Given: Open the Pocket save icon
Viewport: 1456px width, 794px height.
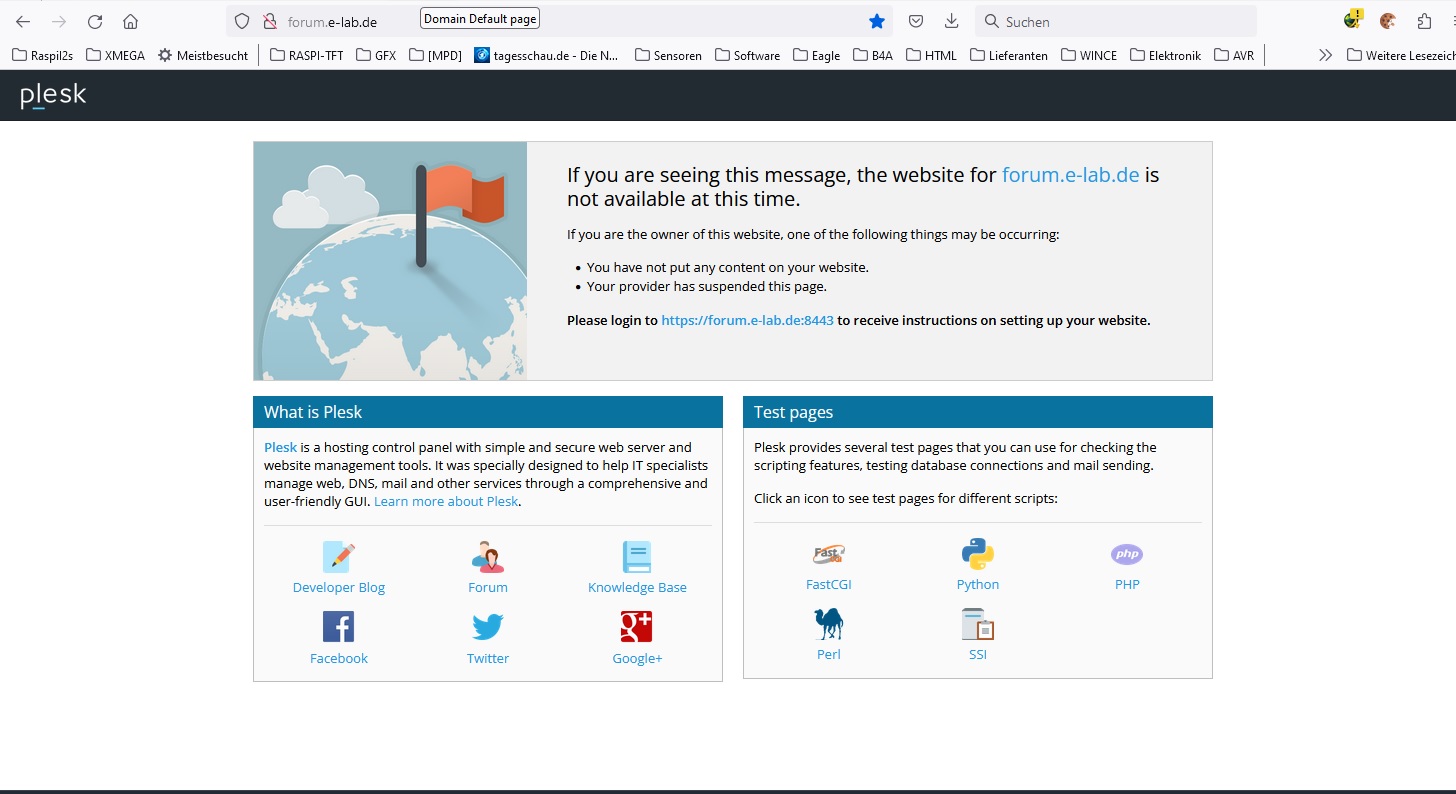Looking at the screenshot, I should click(x=915, y=21).
